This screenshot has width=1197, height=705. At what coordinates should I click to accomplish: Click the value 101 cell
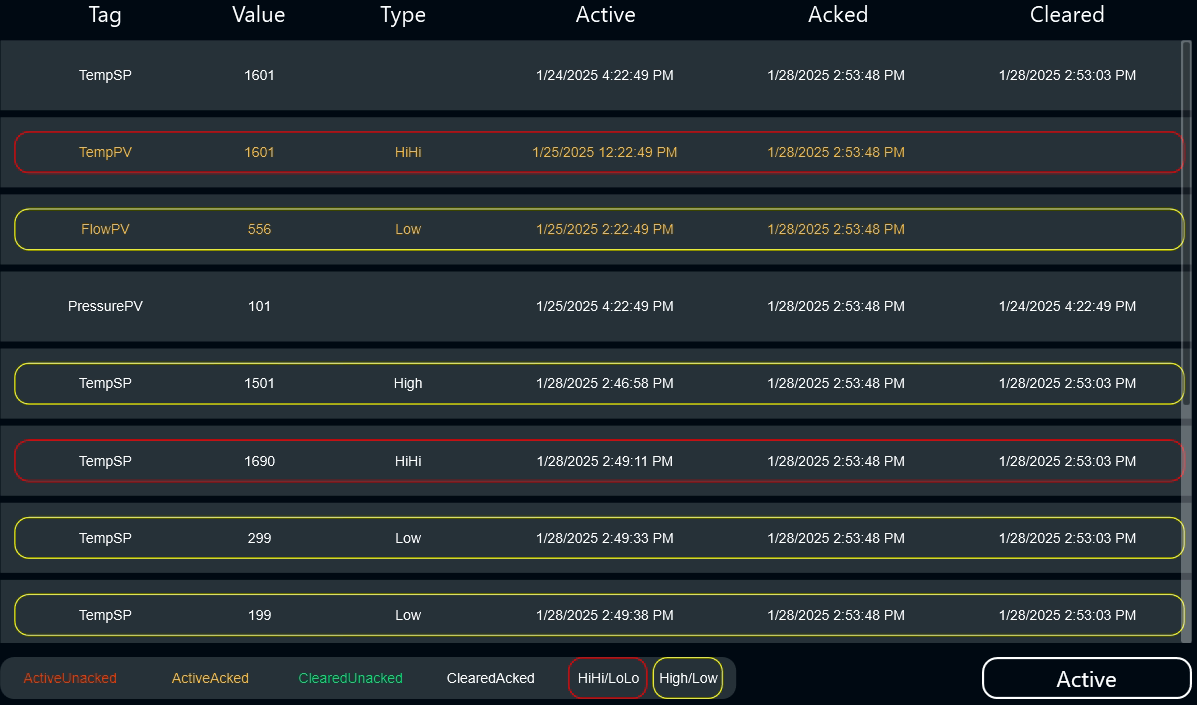pos(260,307)
